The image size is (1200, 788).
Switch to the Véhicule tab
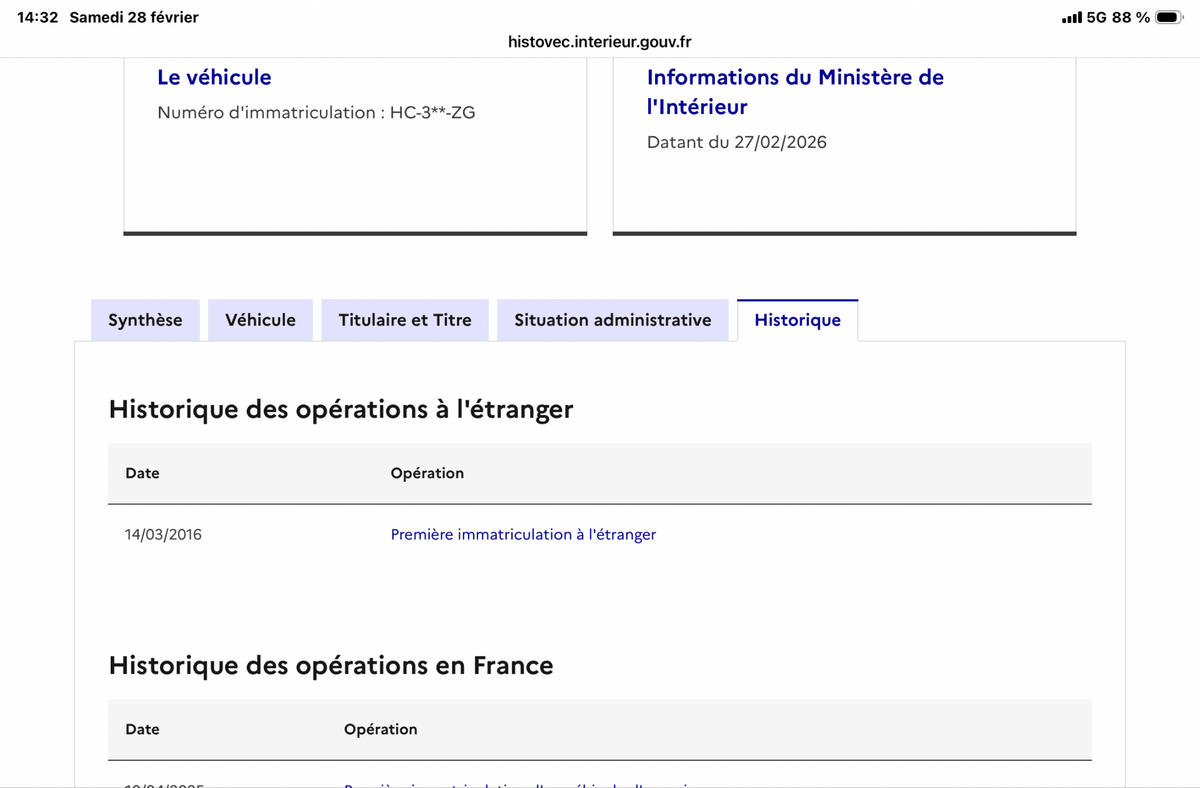click(x=261, y=320)
